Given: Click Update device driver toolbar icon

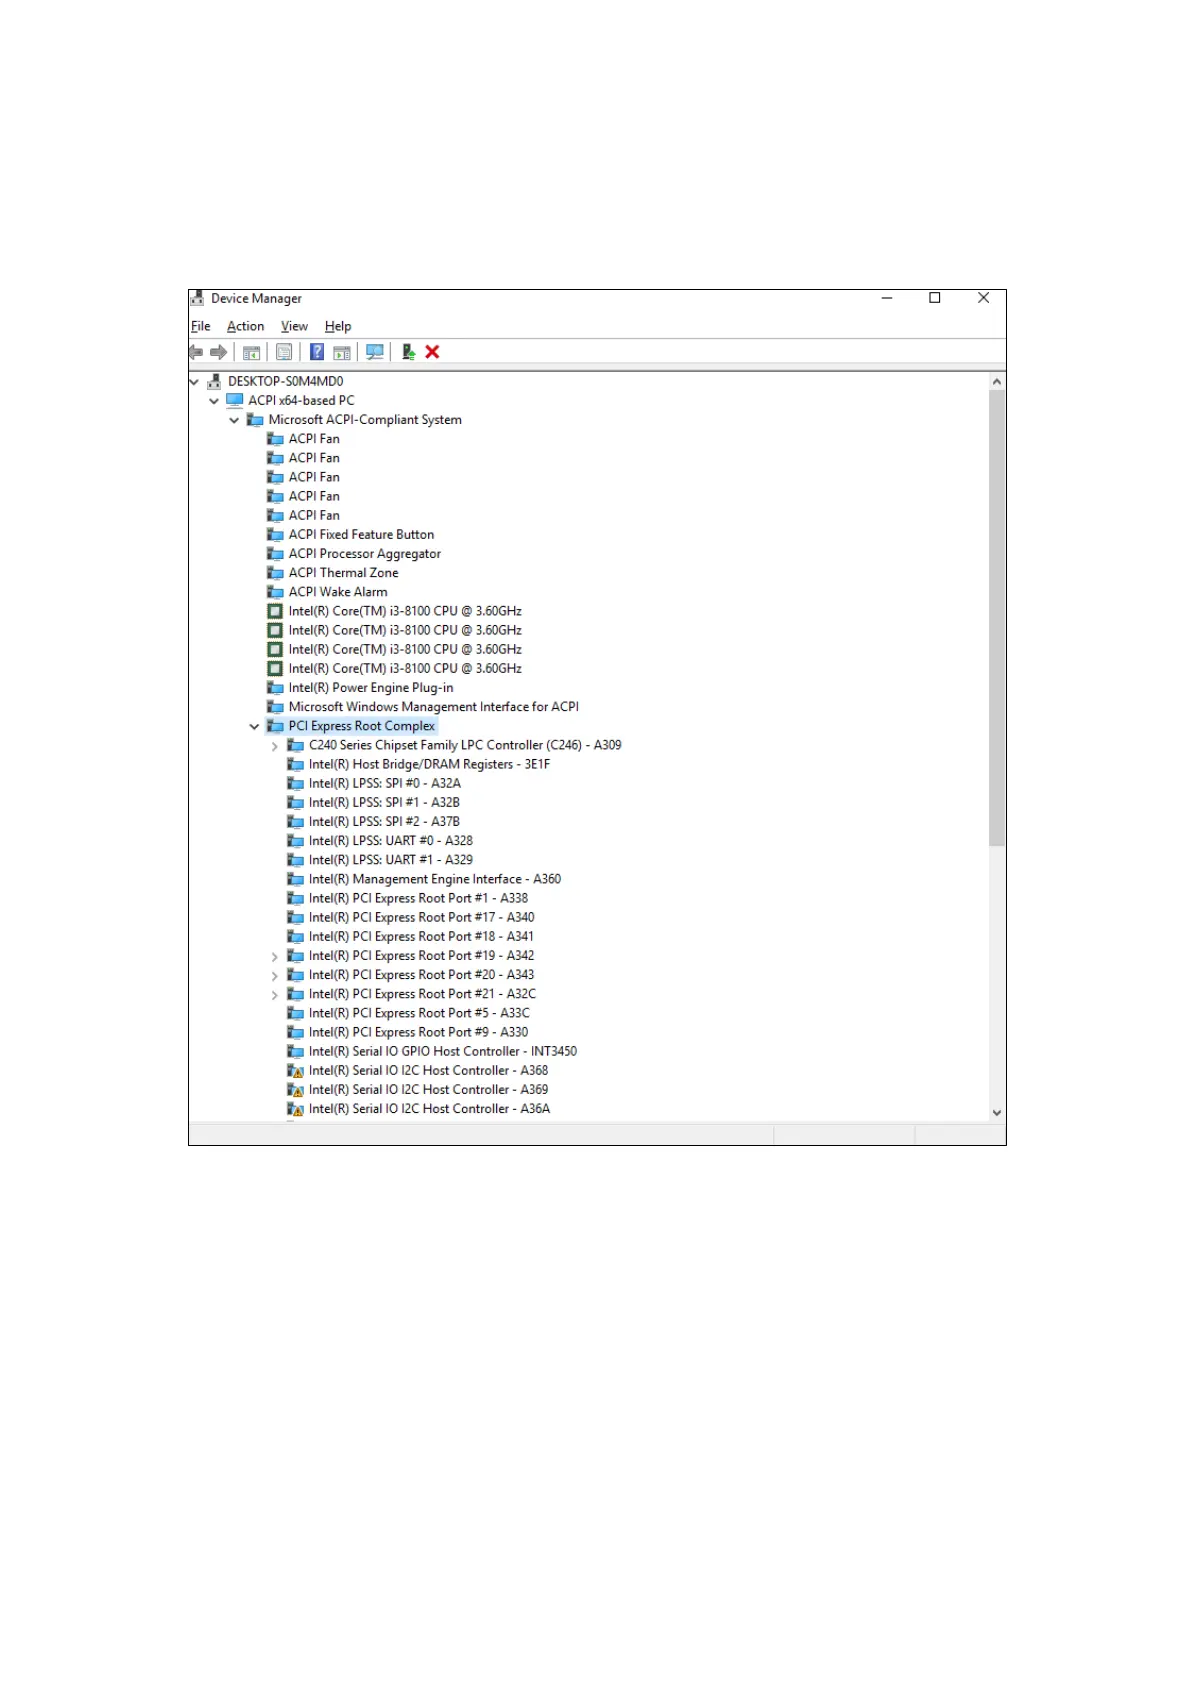Looking at the screenshot, I should (408, 352).
